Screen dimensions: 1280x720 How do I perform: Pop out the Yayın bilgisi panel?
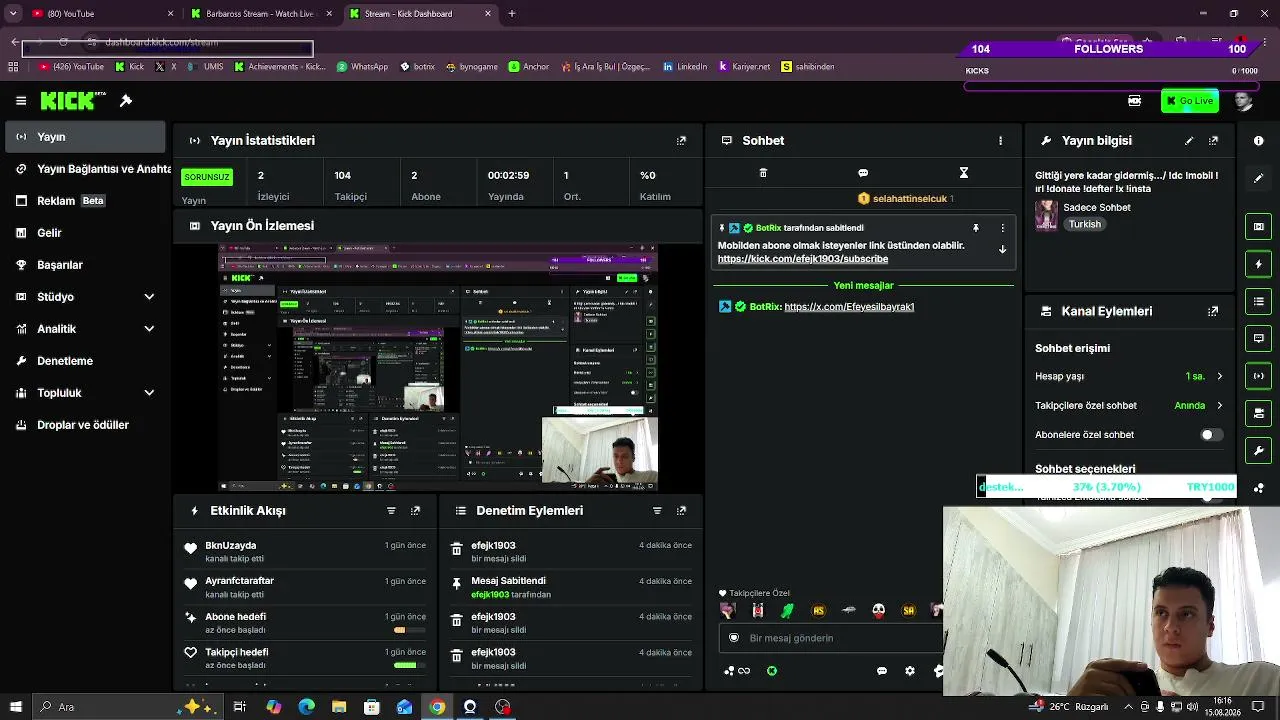tap(1213, 141)
